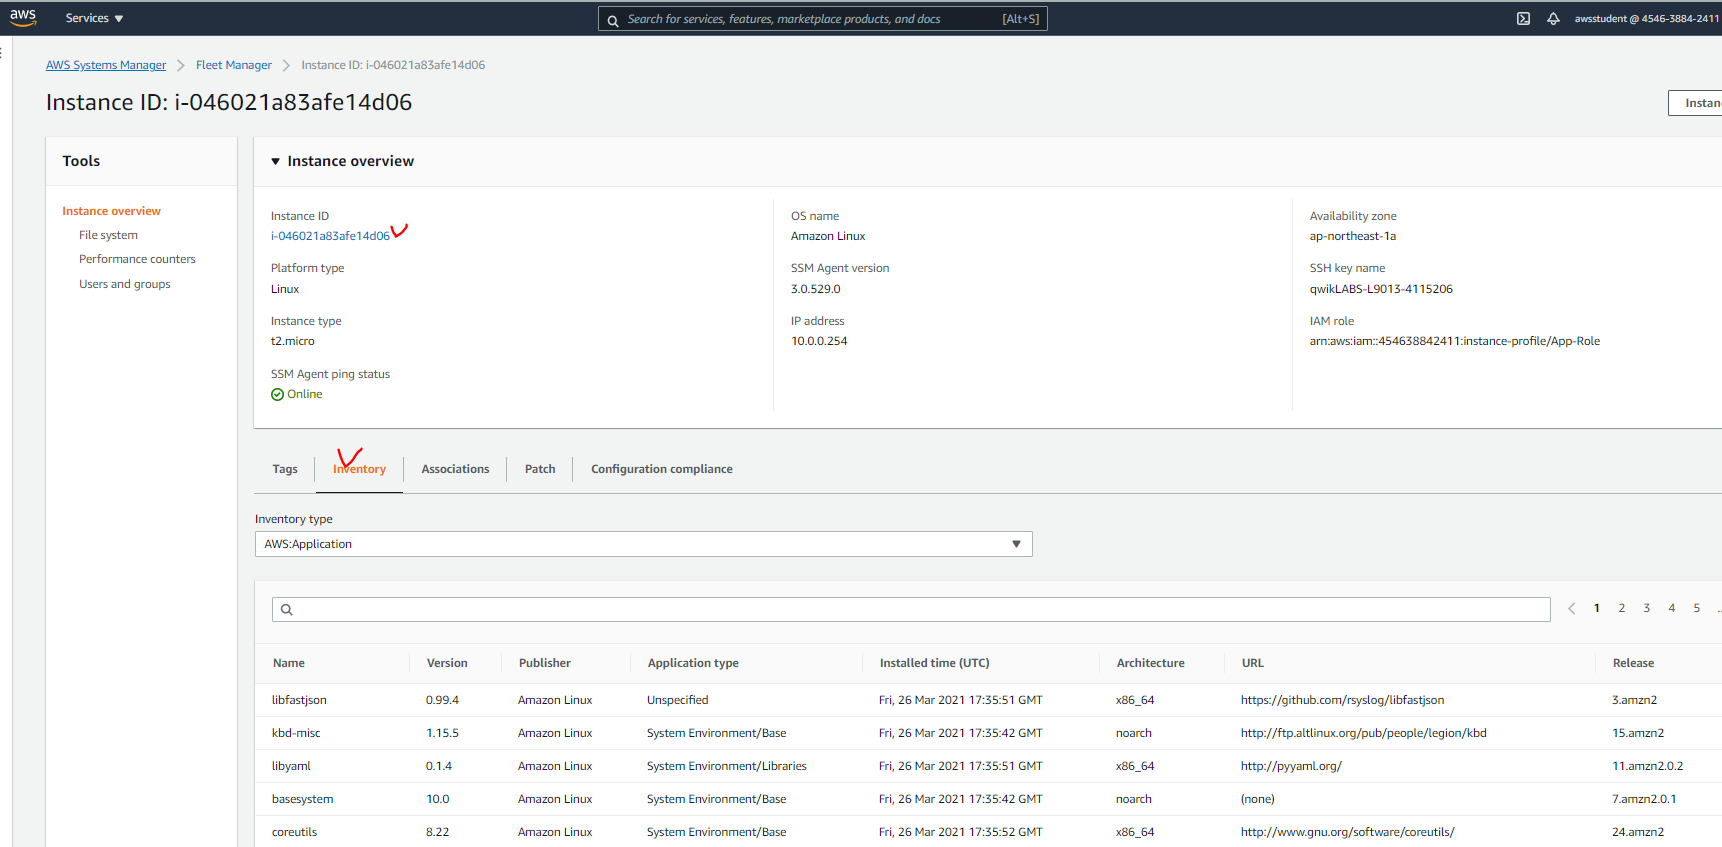The image size is (1722, 847).
Task: Open File system in Tools sidebar
Action: coord(108,235)
